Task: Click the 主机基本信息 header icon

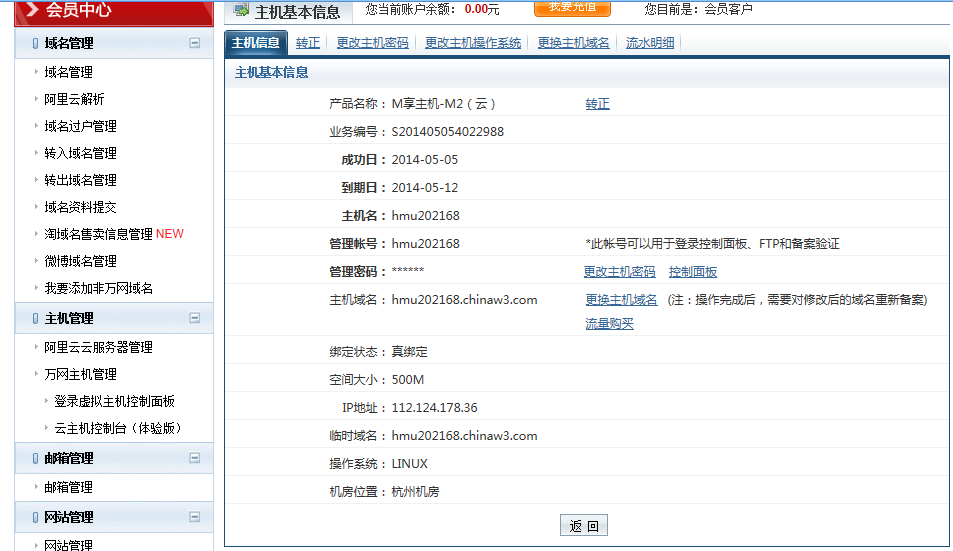Action: (x=241, y=11)
